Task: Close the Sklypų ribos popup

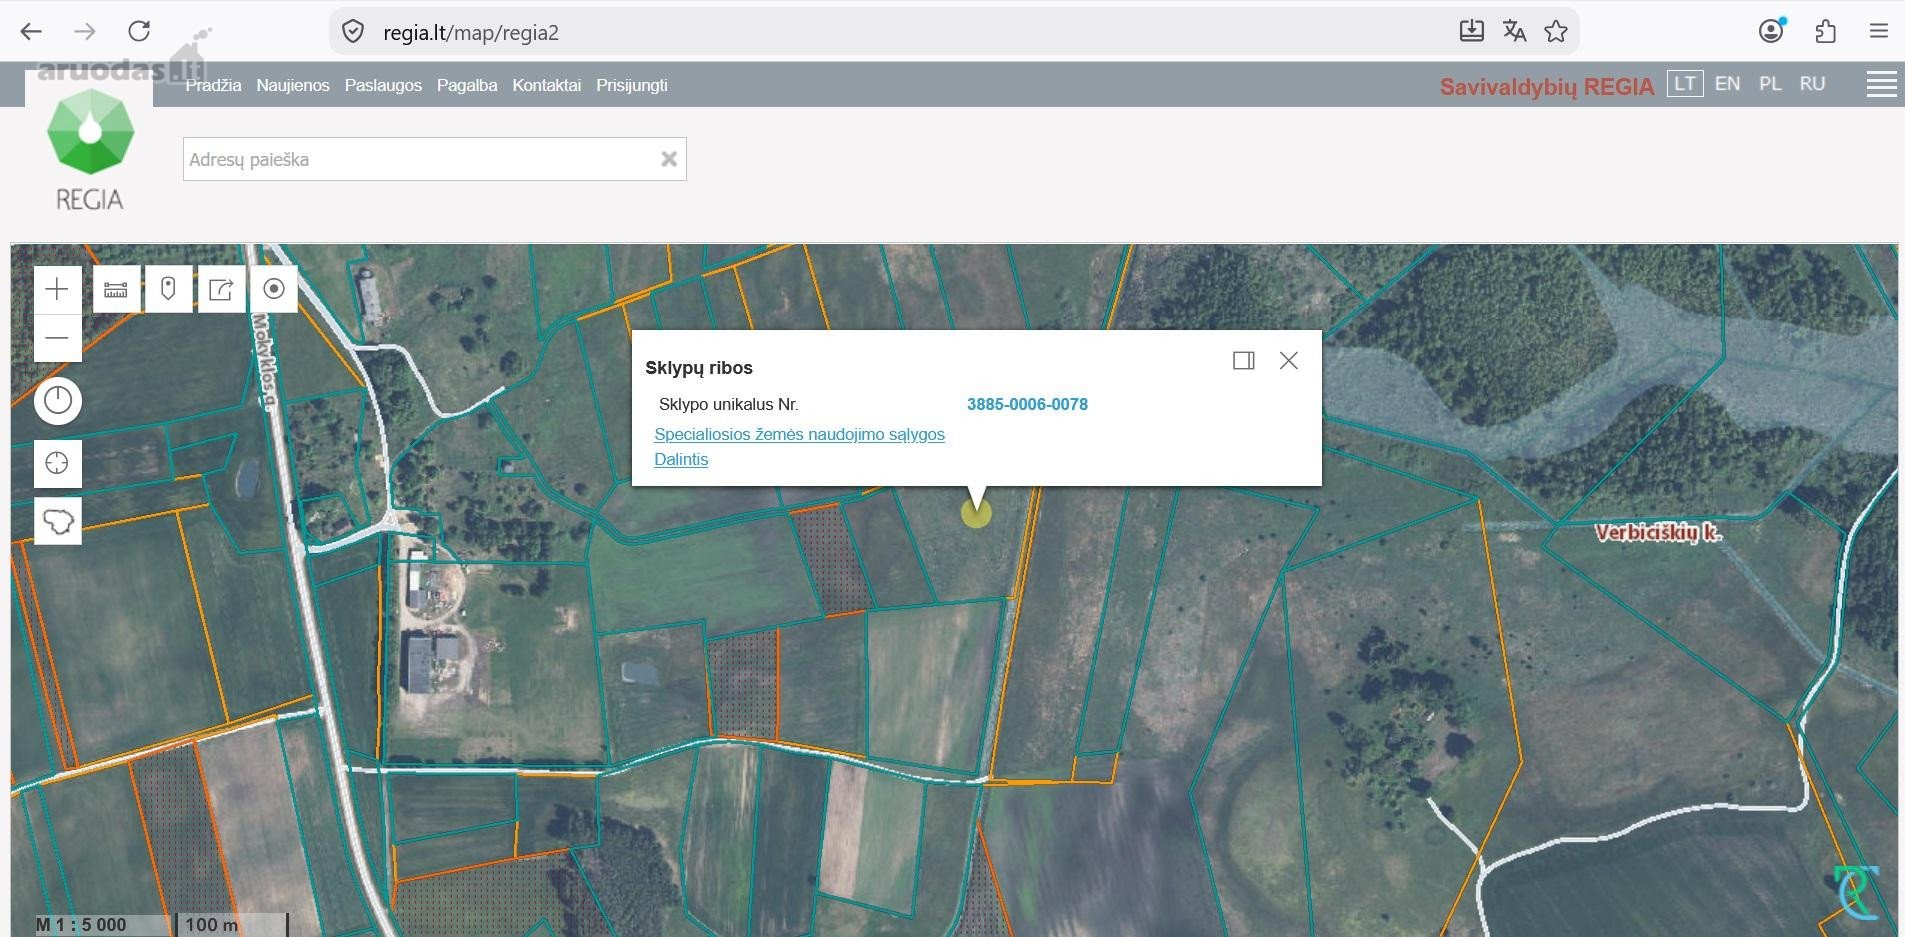Action: tap(1289, 361)
